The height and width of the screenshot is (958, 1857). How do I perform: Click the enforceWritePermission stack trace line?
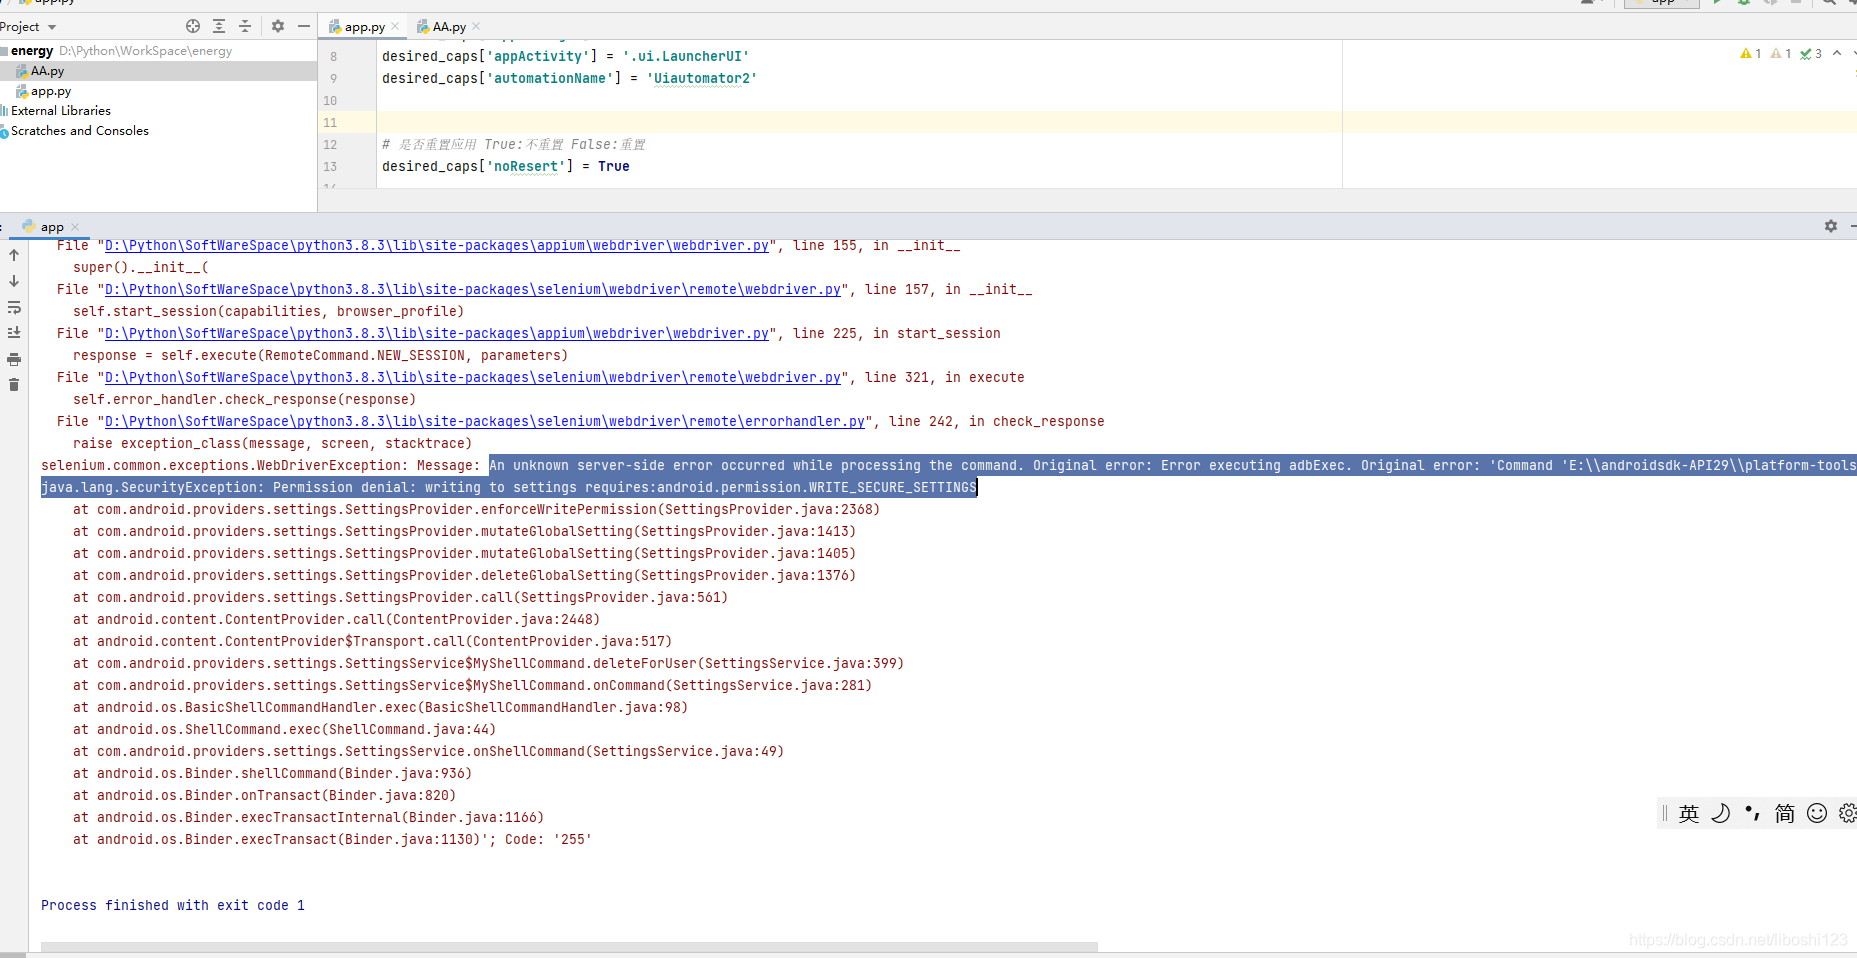[x=476, y=510]
